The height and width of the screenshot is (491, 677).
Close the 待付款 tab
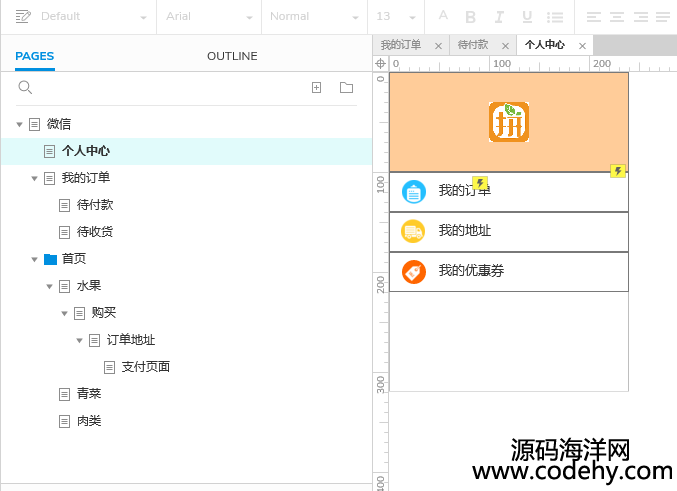[x=506, y=45]
